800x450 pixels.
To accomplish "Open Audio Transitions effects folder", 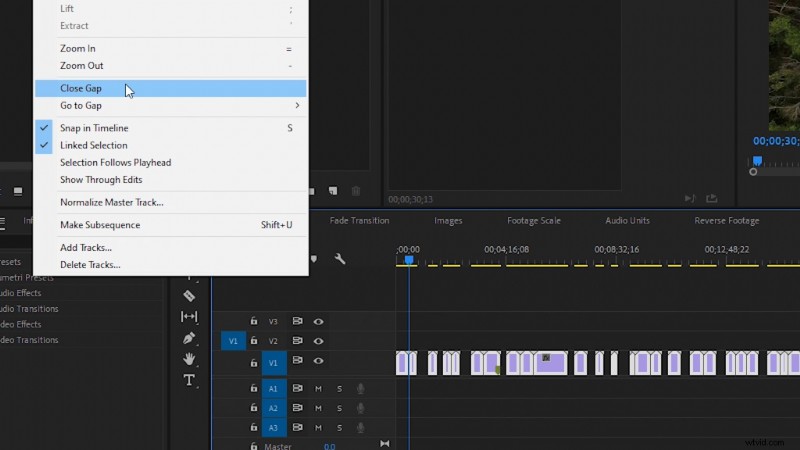I will [29, 309].
